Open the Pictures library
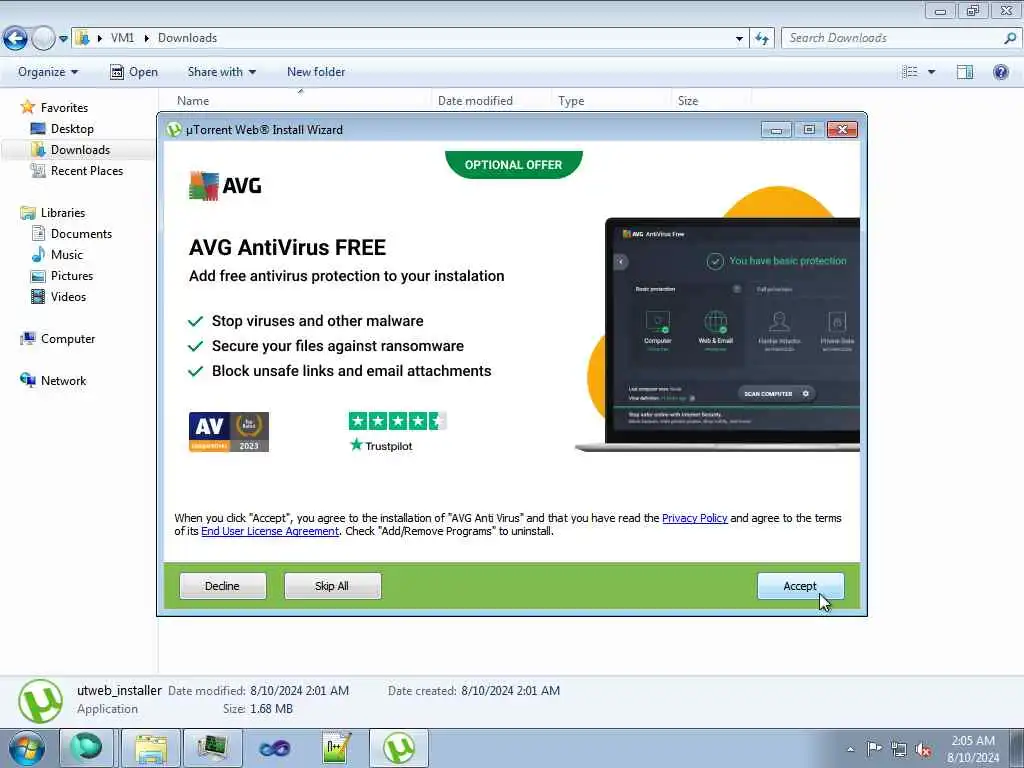The width and height of the screenshot is (1024, 768). [x=62, y=276]
